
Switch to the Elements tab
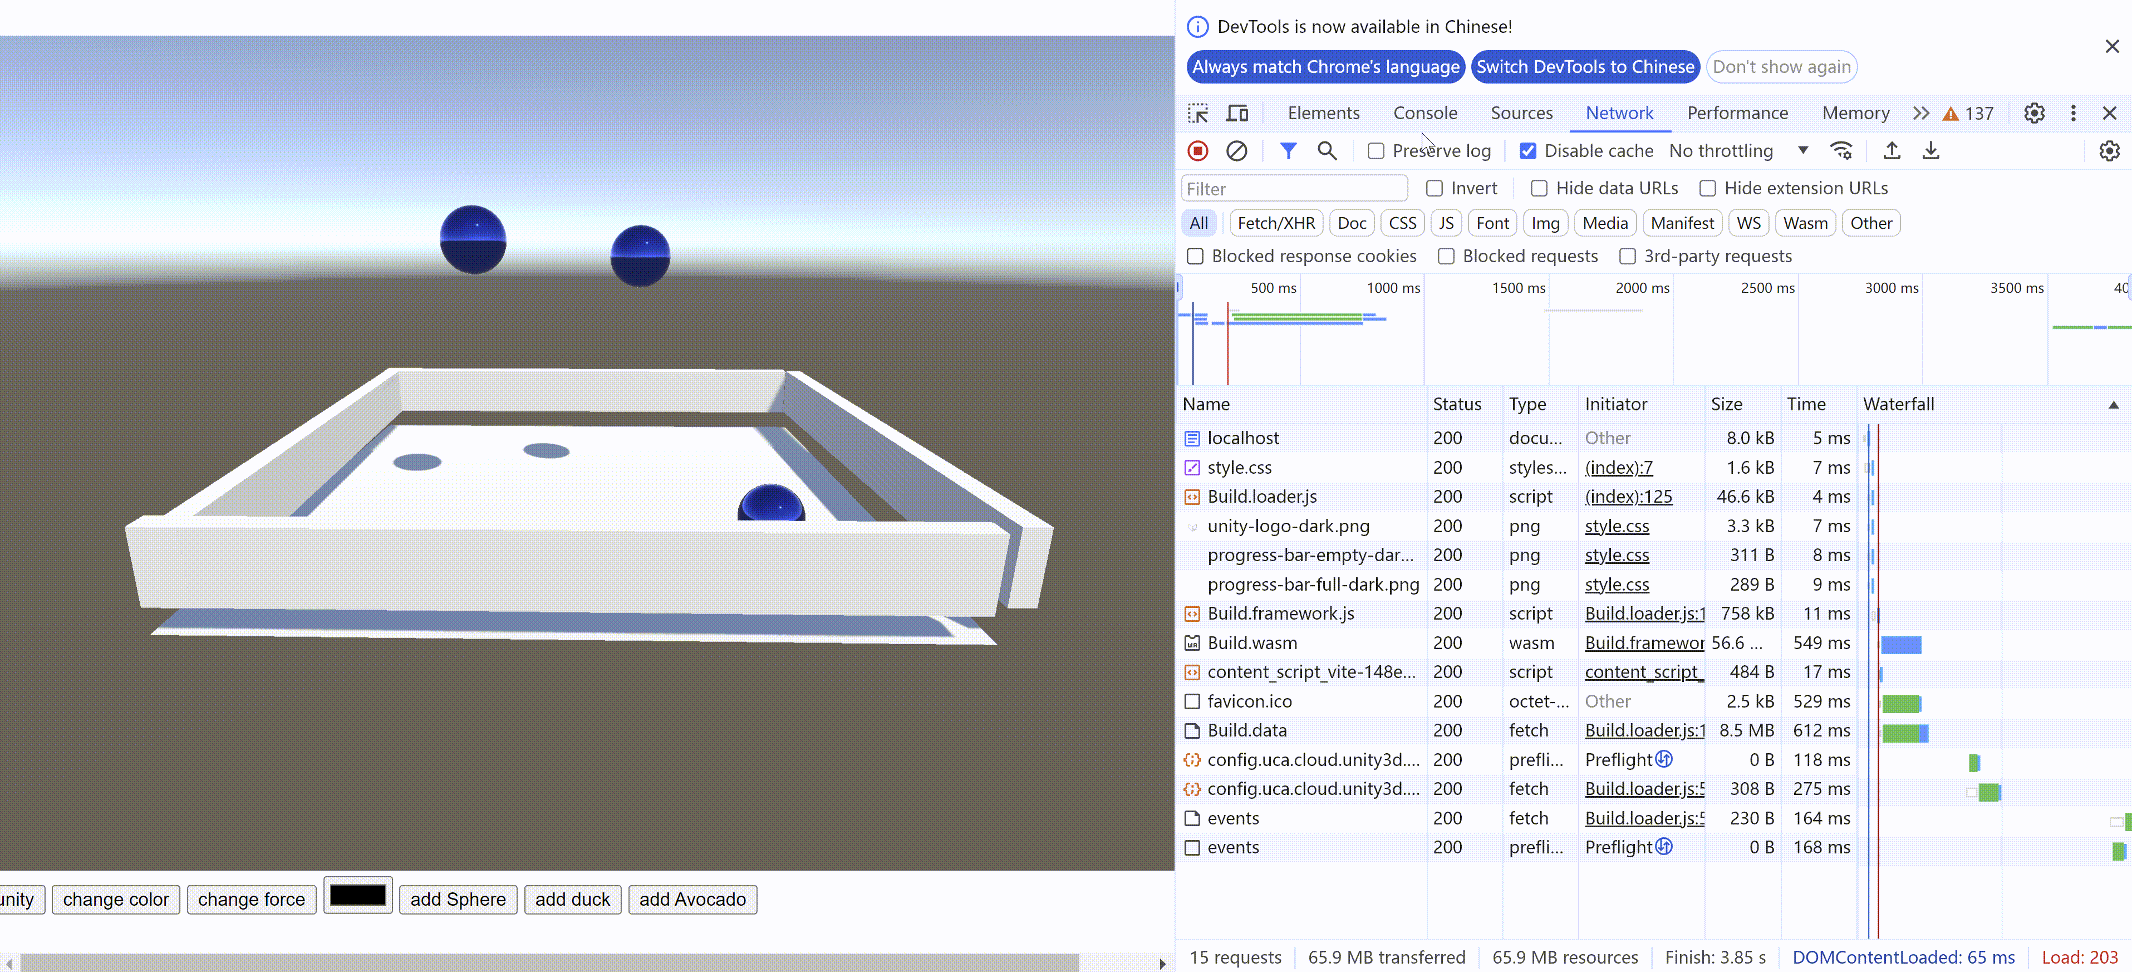tap(1323, 113)
